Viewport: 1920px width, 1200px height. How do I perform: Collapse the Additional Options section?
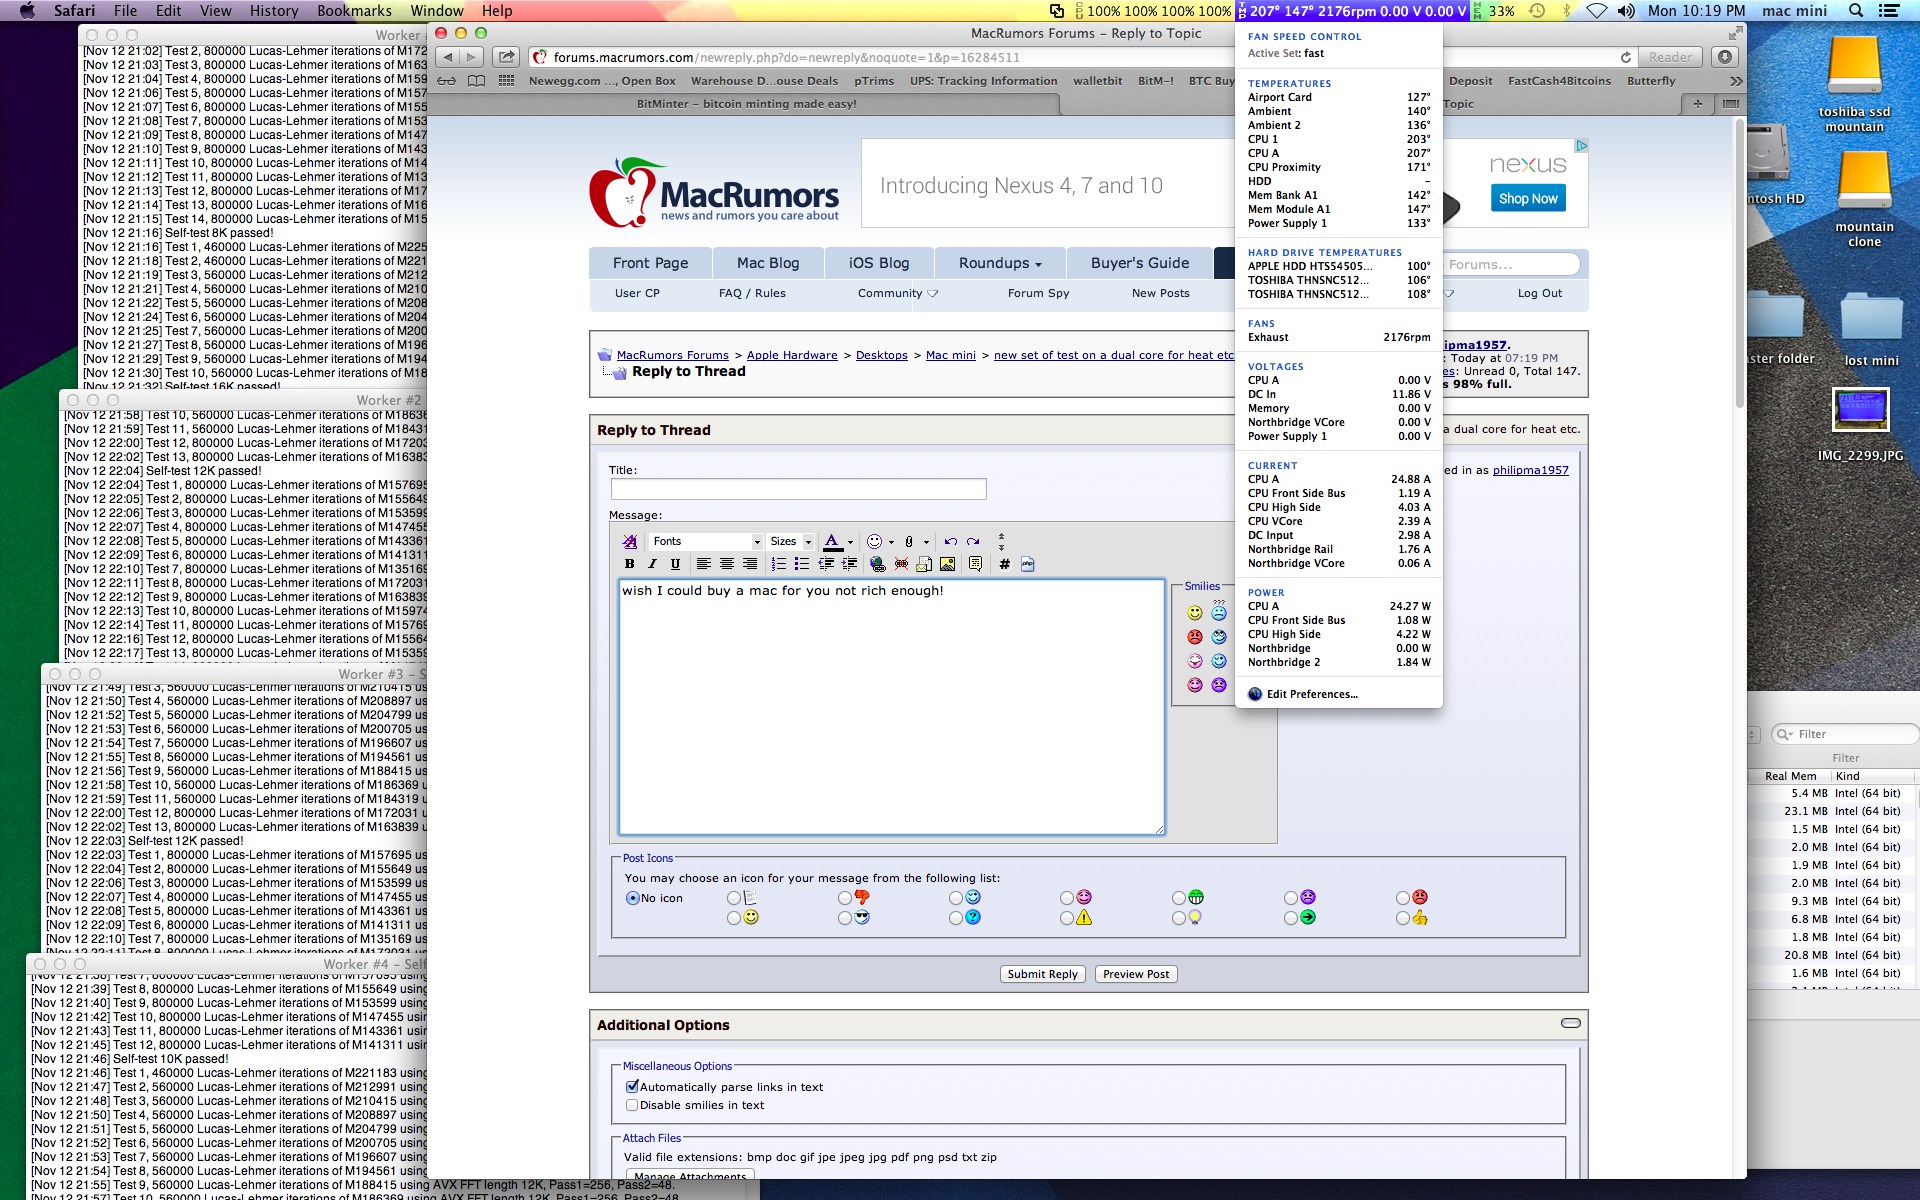[x=1571, y=1023]
